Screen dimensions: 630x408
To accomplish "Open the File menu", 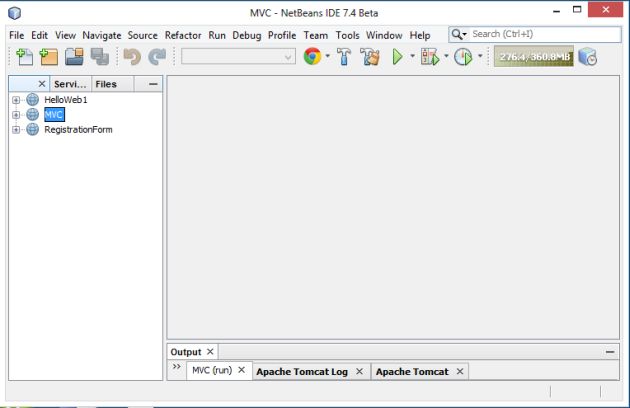I will coord(16,35).
